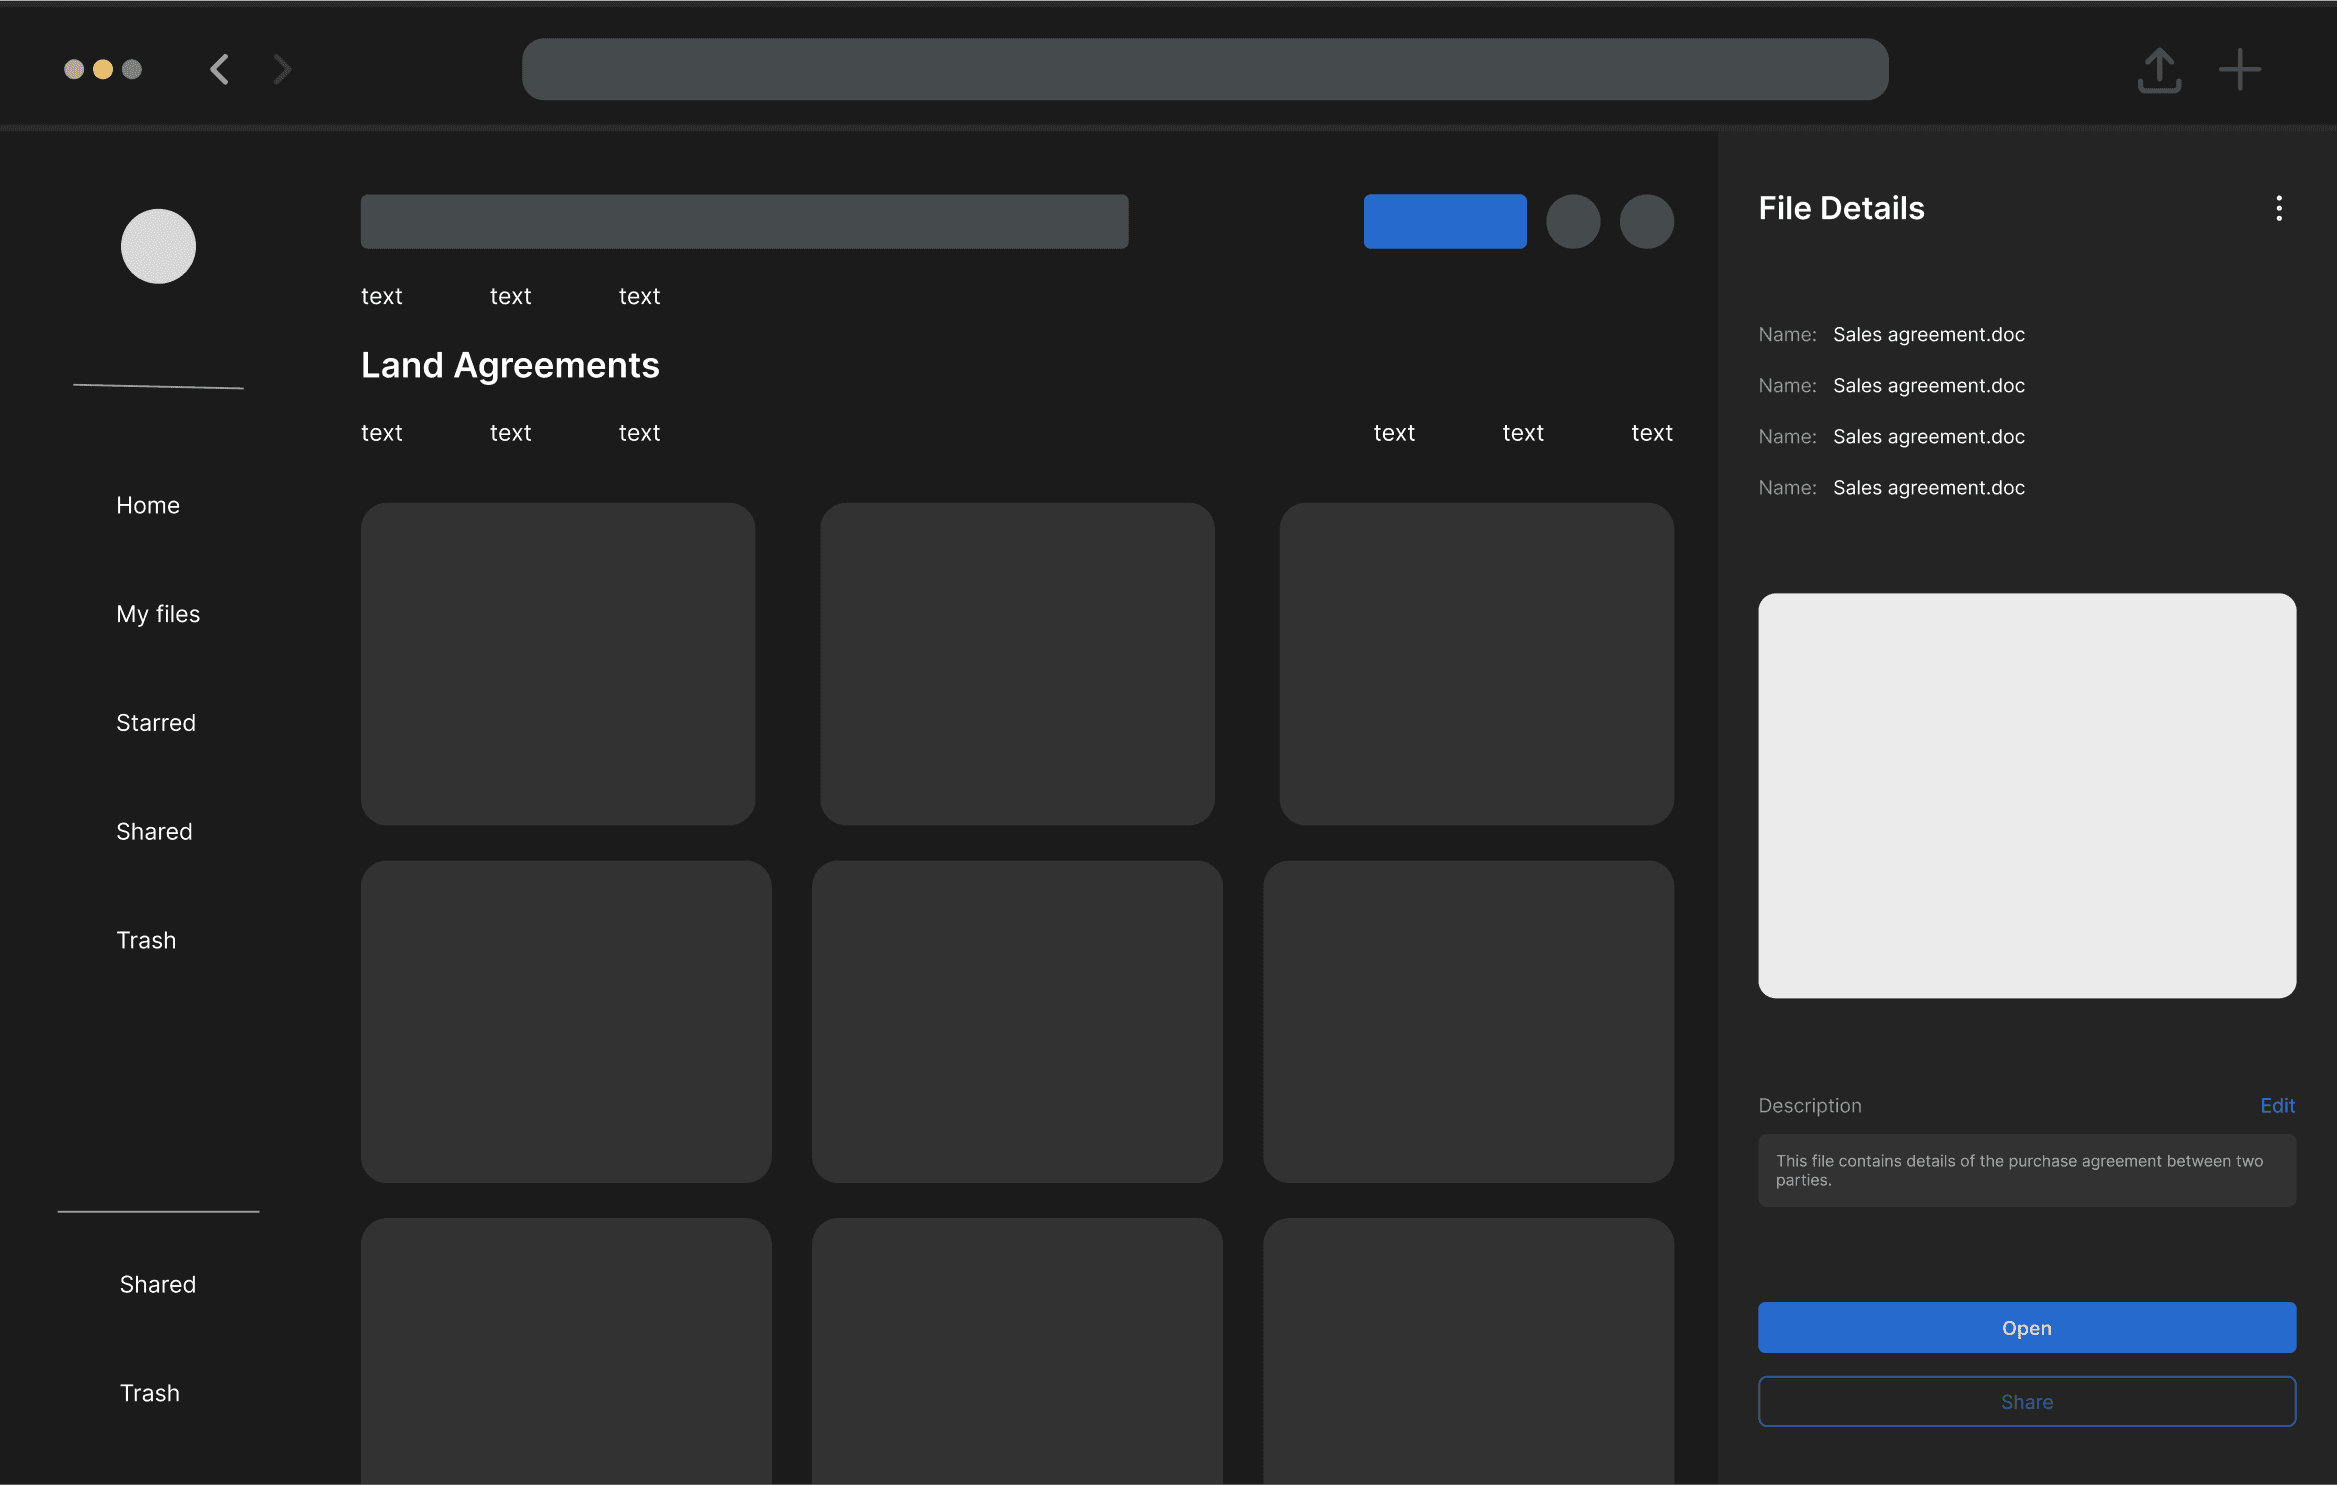The height and width of the screenshot is (1485, 2337).
Task: Go back with the left arrow
Action: point(220,69)
